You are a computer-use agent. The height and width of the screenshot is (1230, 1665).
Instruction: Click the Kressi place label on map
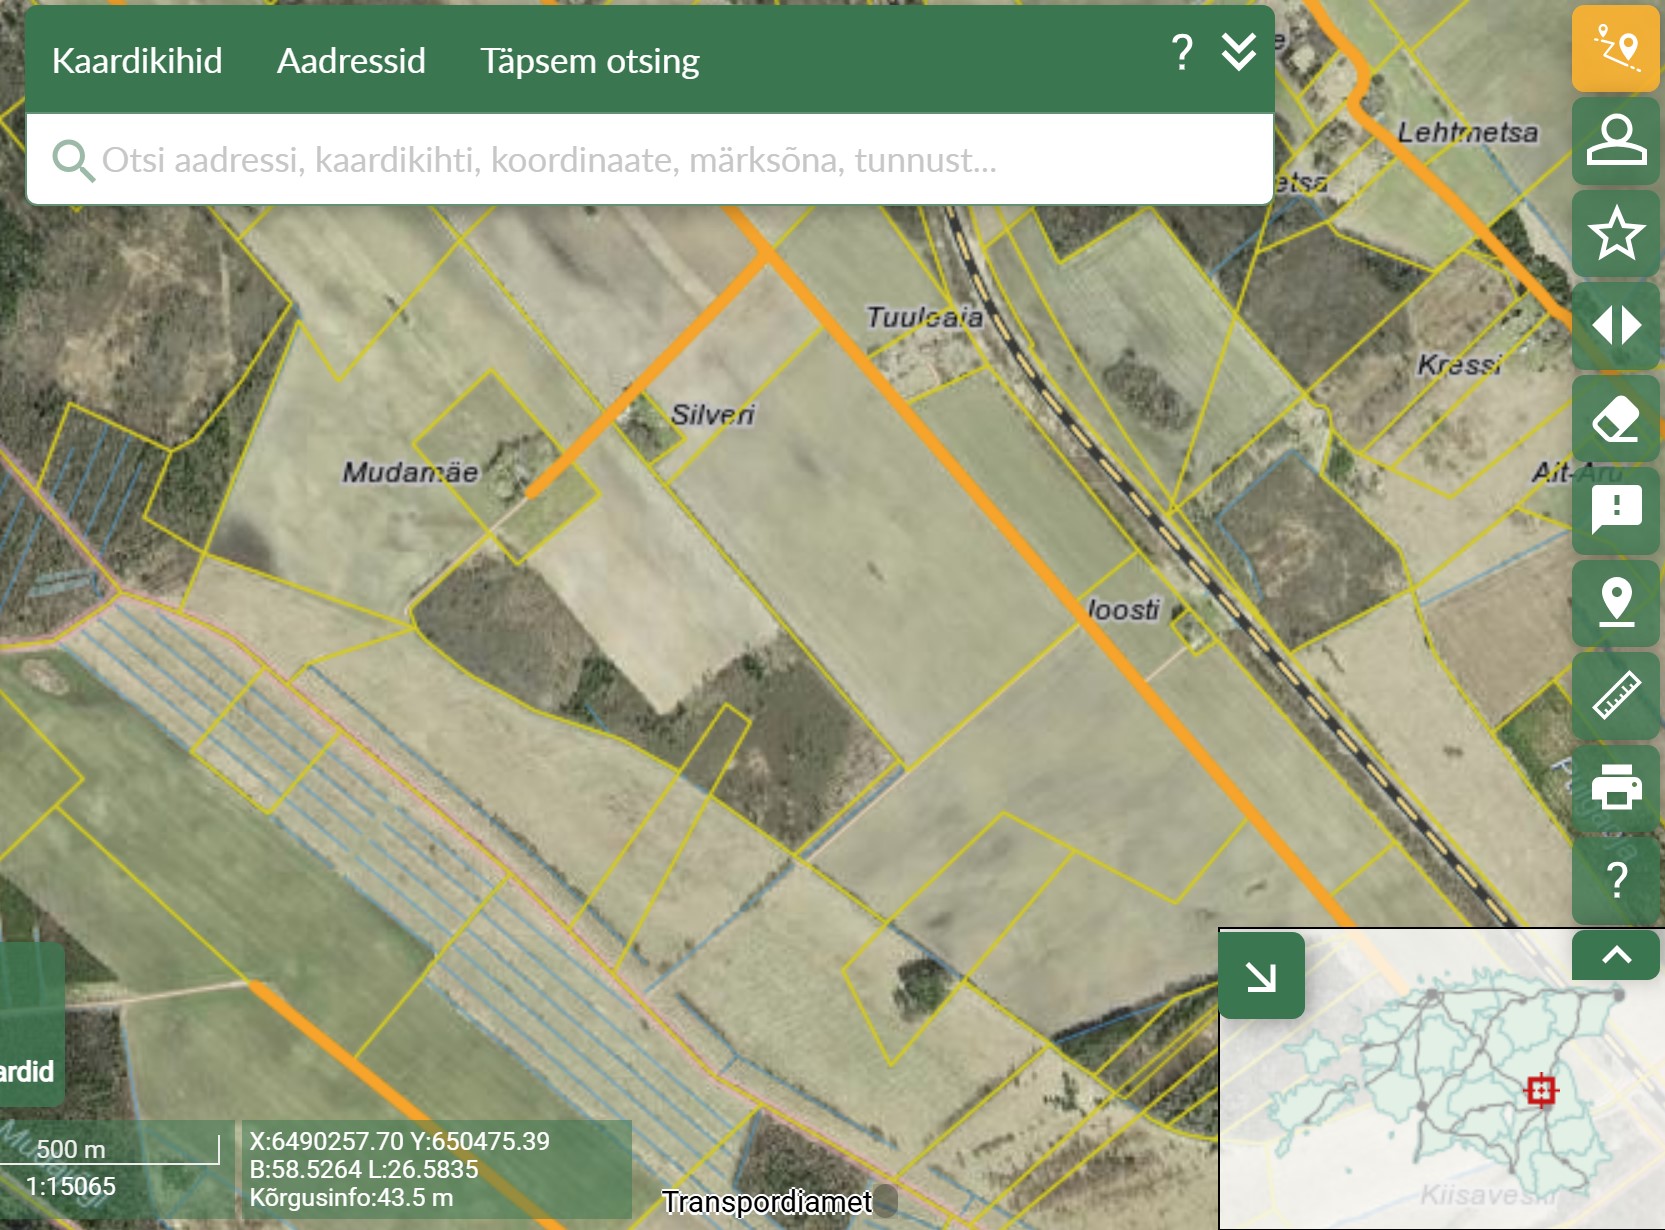(x=1460, y=364)
